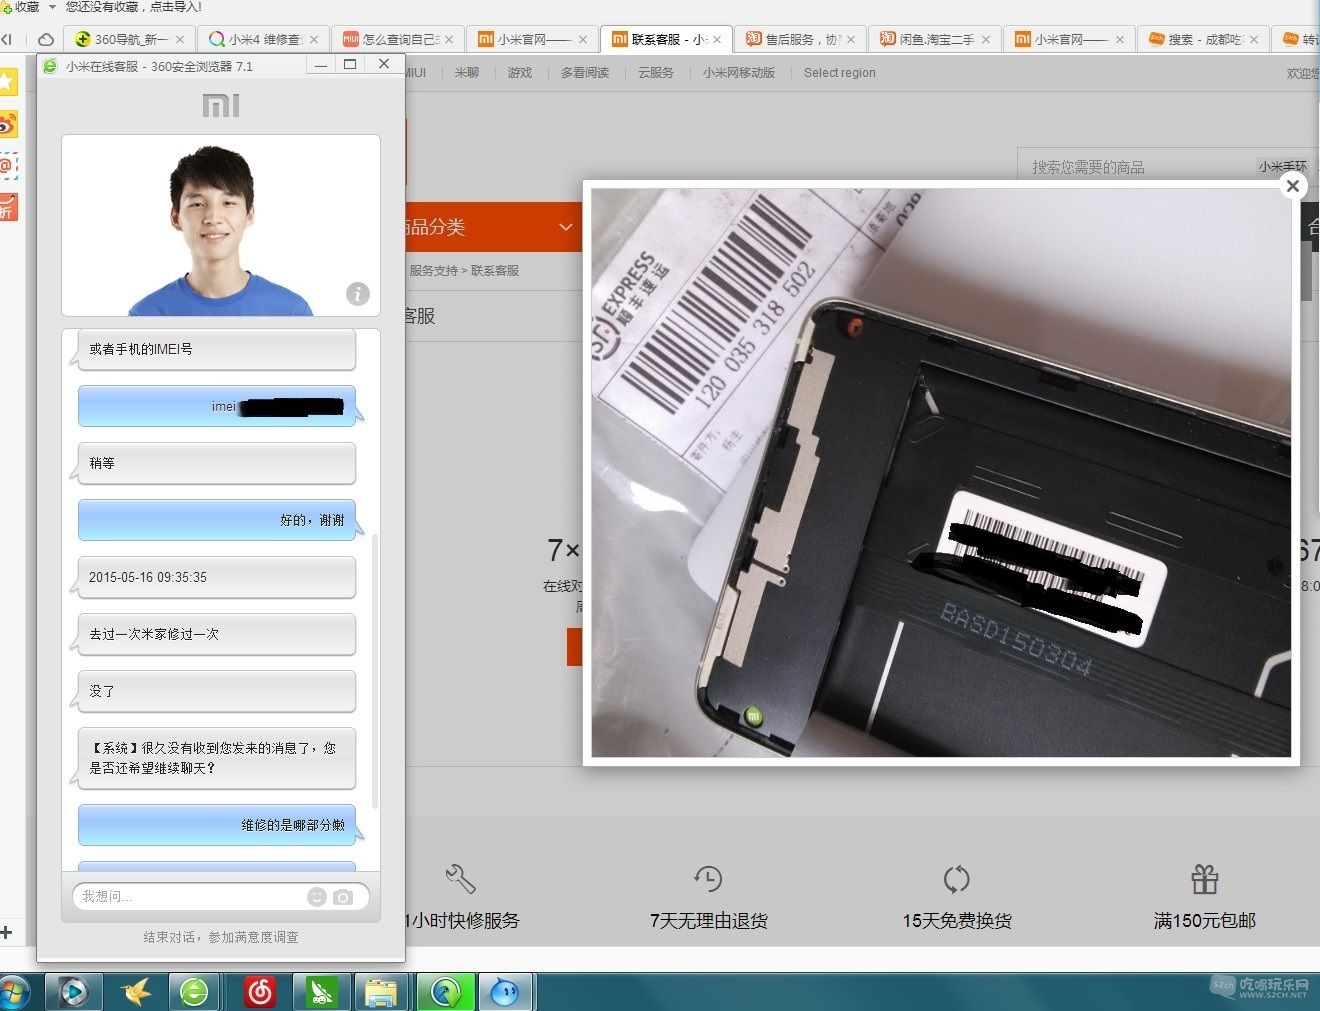Viewport: 1320px width, 1011px height.
Task: Click the star favorites icon in sidebar
Action: coord(8,82)
